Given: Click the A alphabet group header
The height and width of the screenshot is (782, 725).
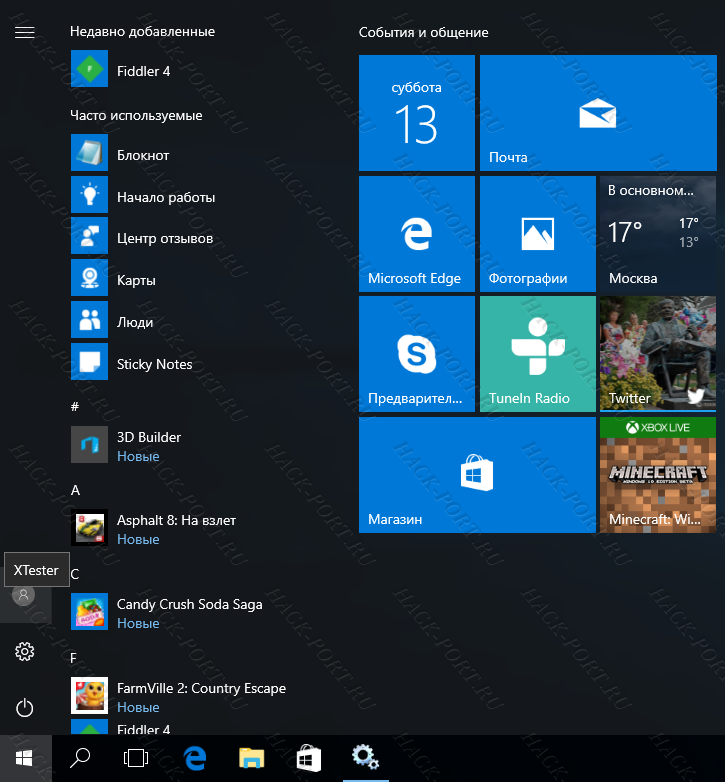Looking at the screenshot, I should coord(75,490).
